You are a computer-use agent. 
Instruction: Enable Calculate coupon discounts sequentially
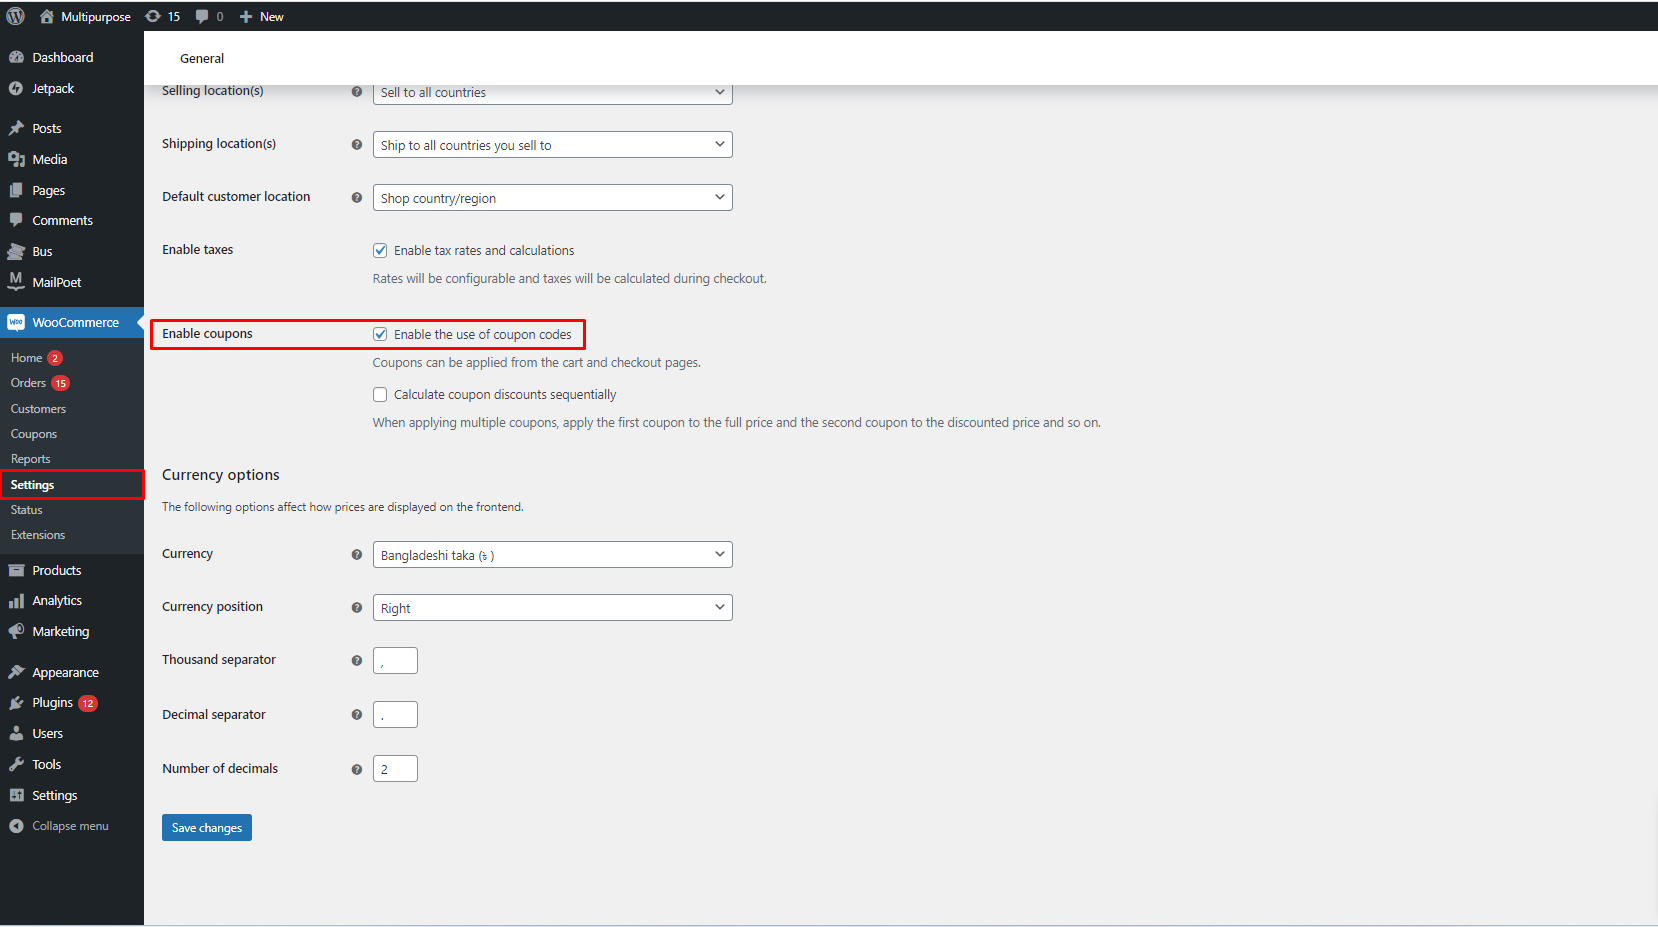click(380, 394)
